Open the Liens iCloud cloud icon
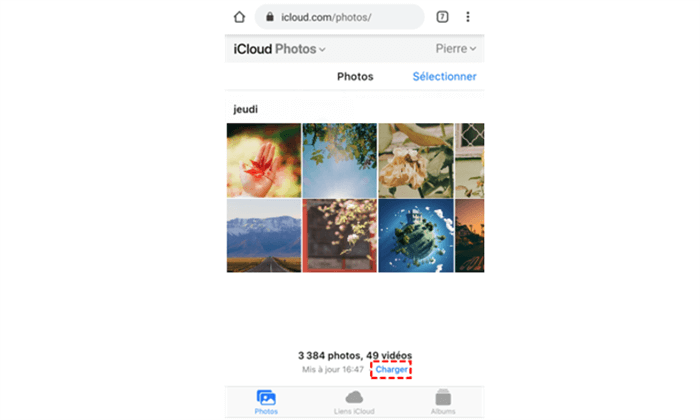Viewport: 700px width, 420px height. point(354,397)
